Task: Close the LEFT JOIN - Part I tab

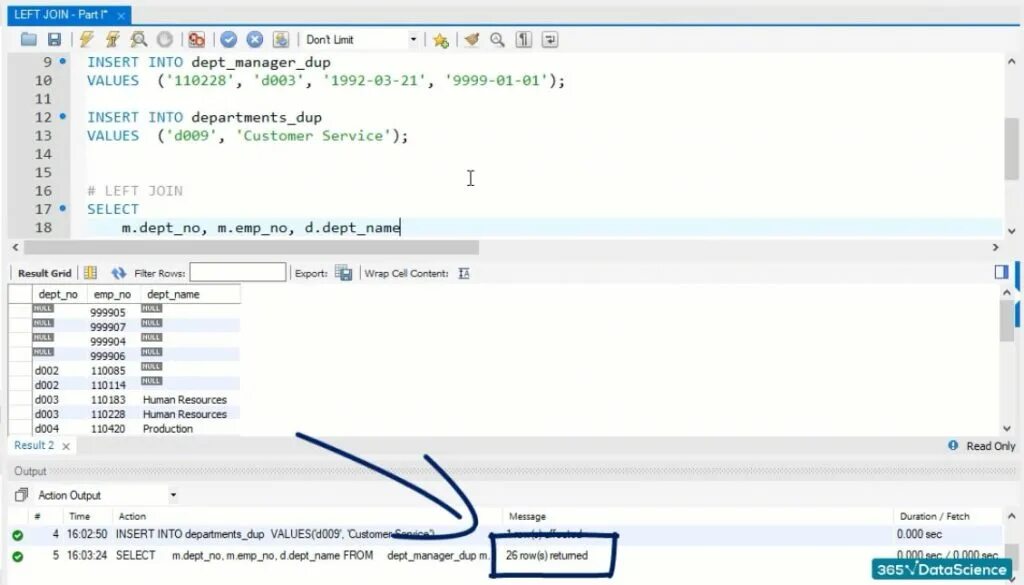Action: point(121,15)
